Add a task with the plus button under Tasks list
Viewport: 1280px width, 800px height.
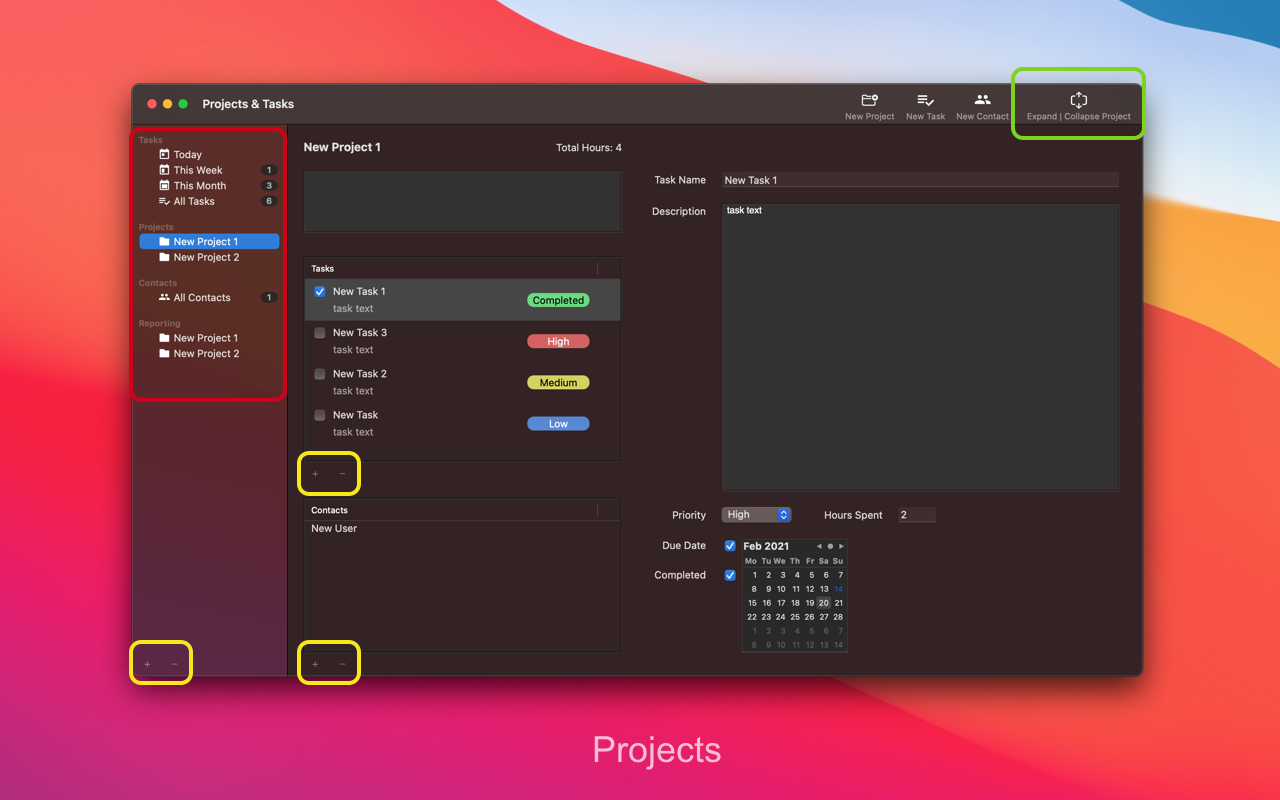315,474
